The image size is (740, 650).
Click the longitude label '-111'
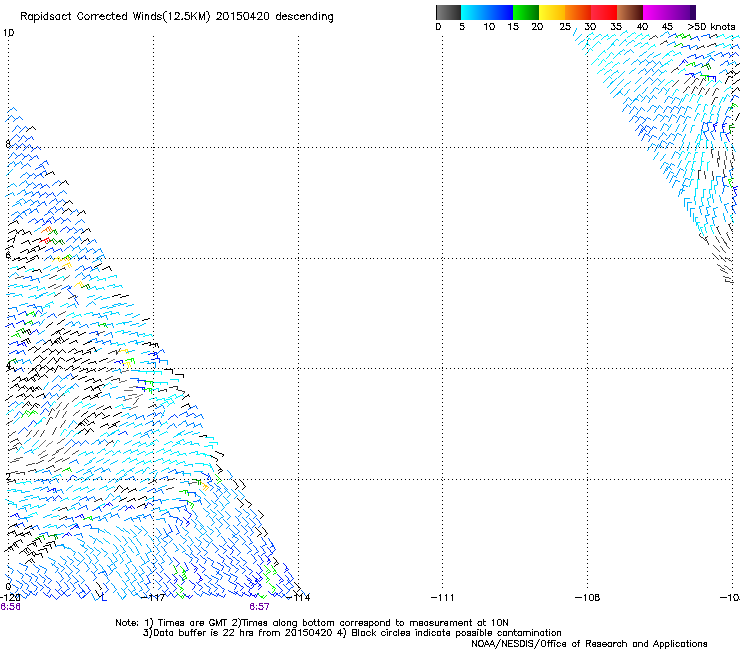click(x=443, y=598)
